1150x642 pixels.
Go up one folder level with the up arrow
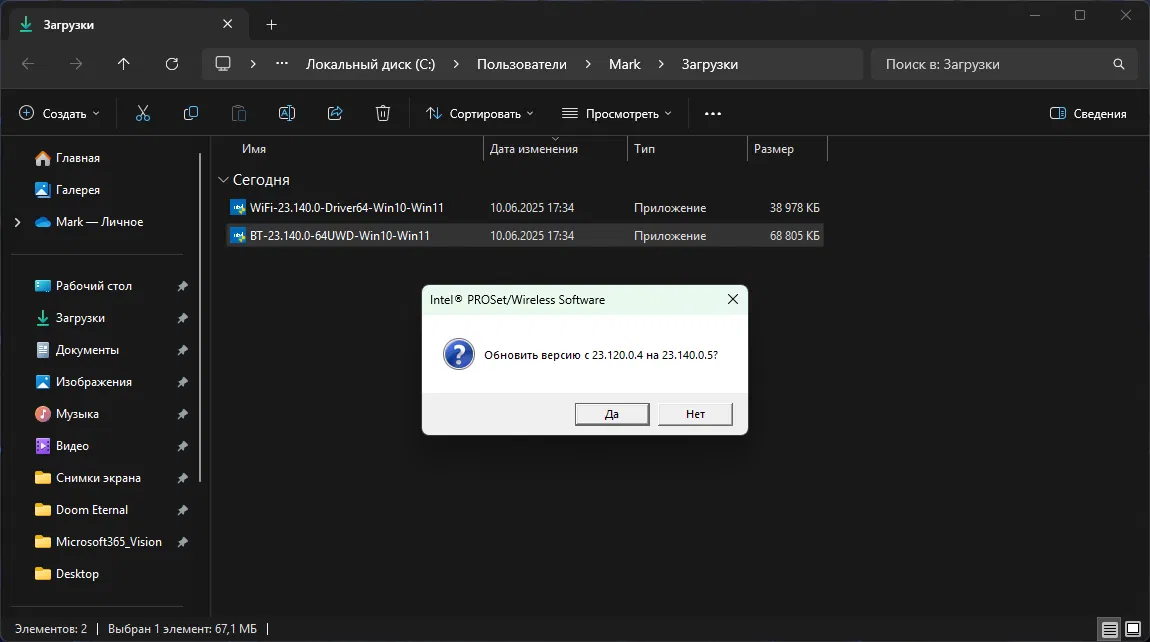point(124,65)
